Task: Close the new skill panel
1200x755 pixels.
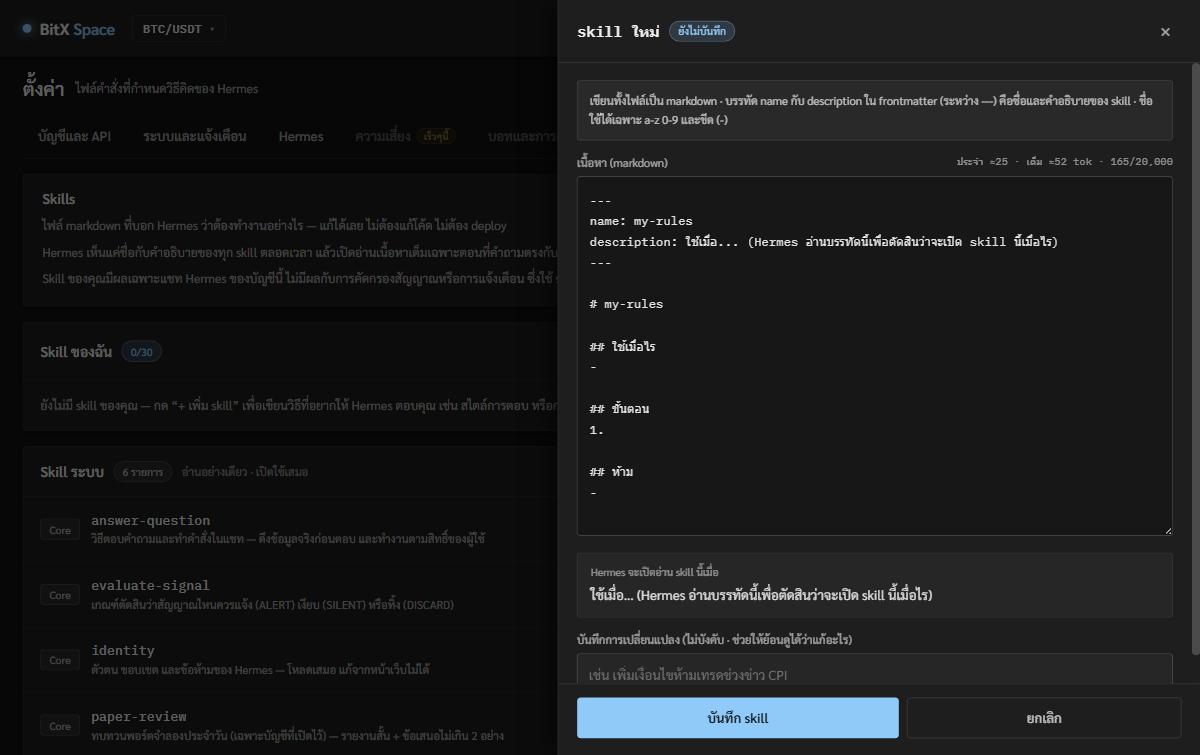Action: click(1165, 32)
